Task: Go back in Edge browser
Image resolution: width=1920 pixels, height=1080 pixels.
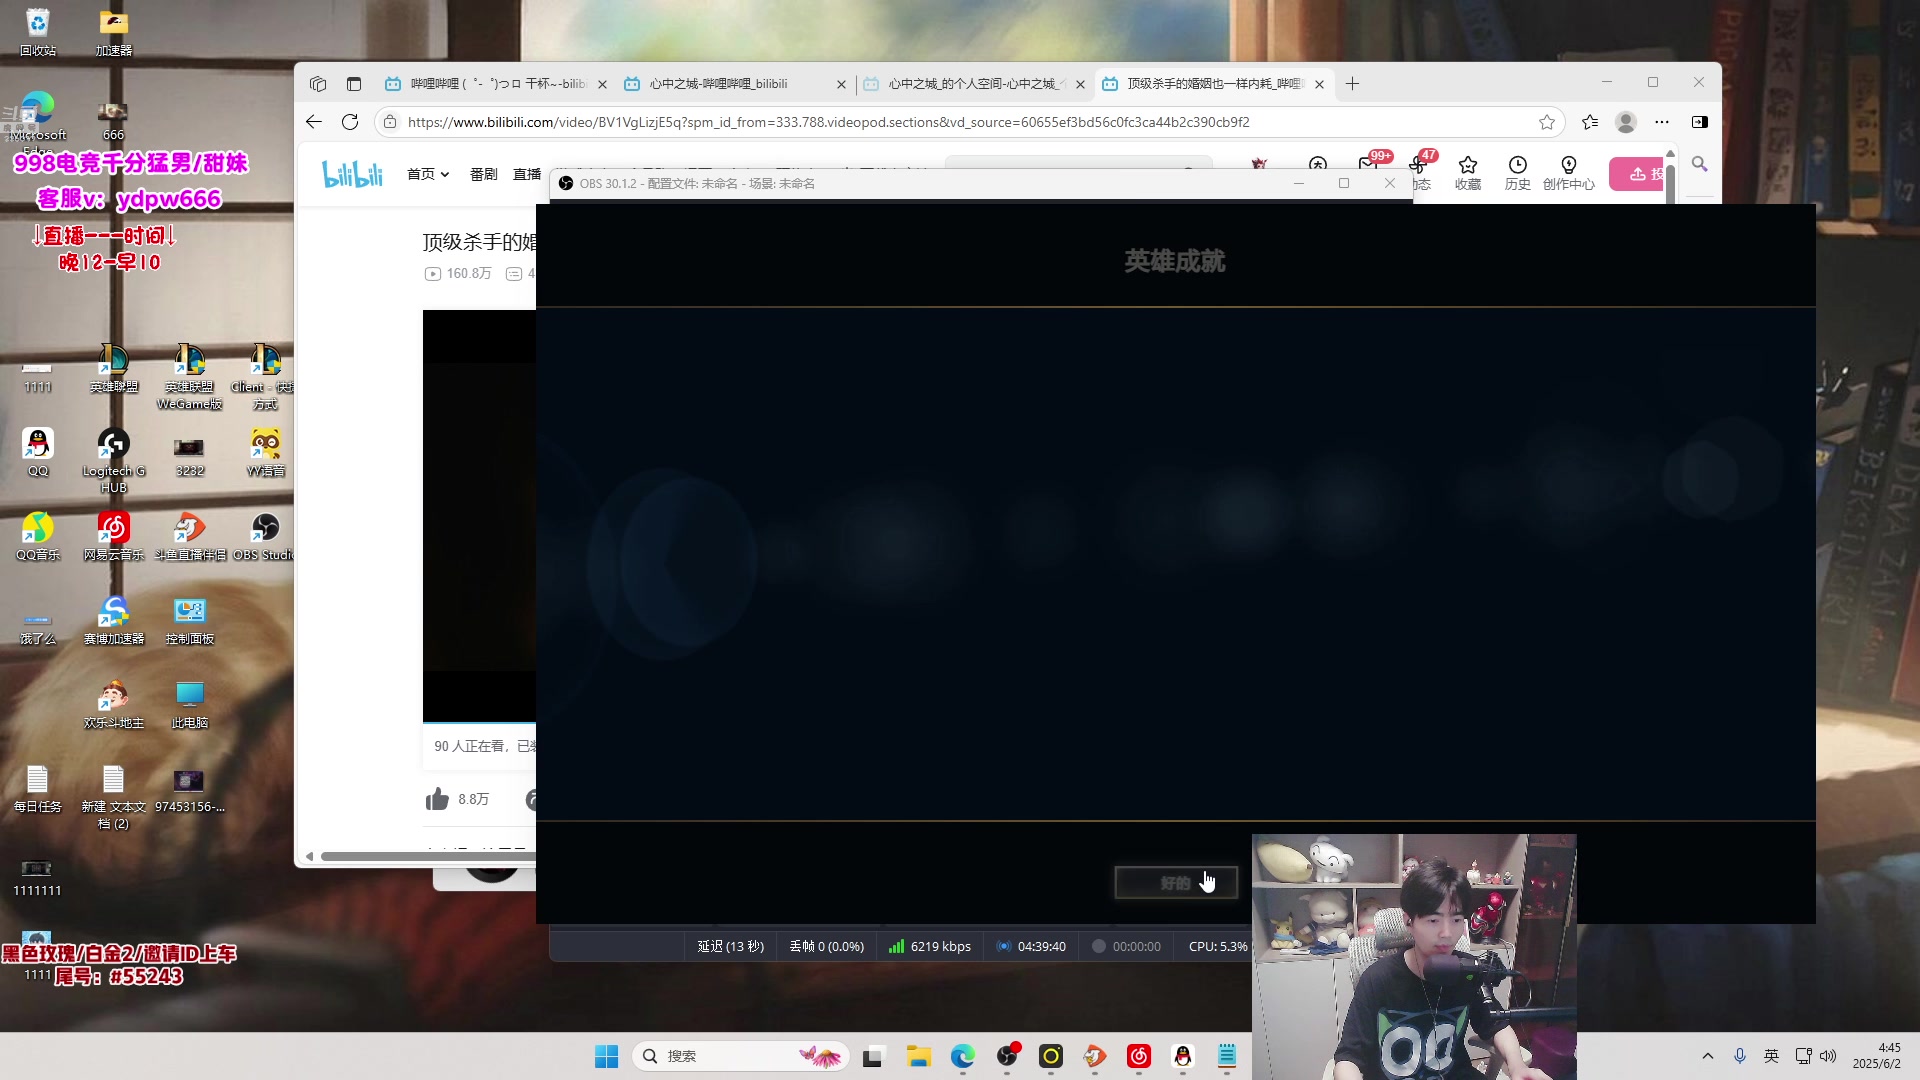Action: (x=314, y=122)
